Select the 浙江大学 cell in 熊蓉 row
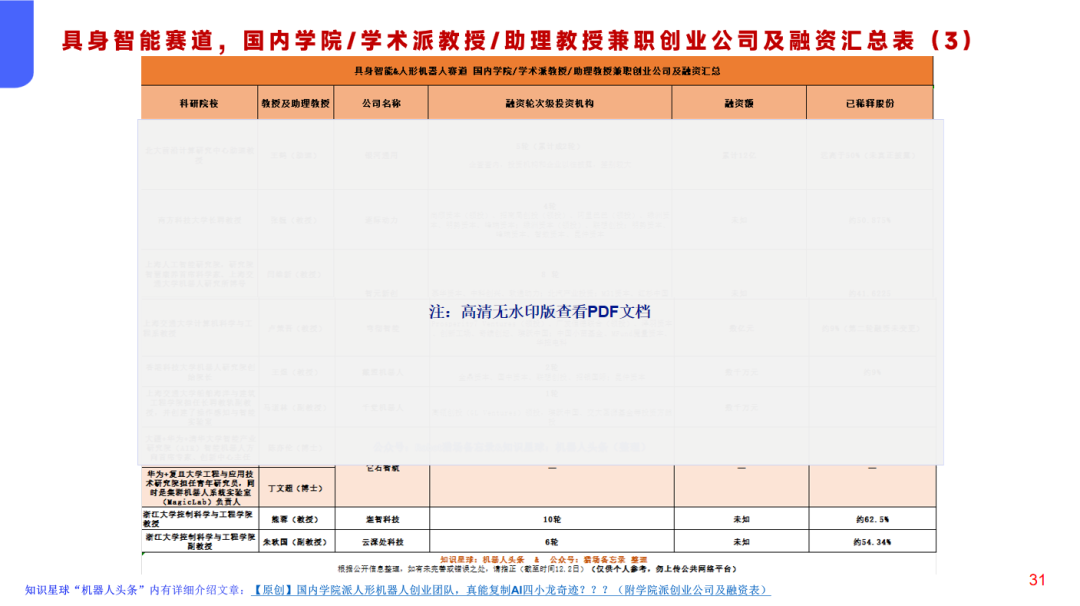This screenshot has height=606, width=1080. click(x=199, y=519)
